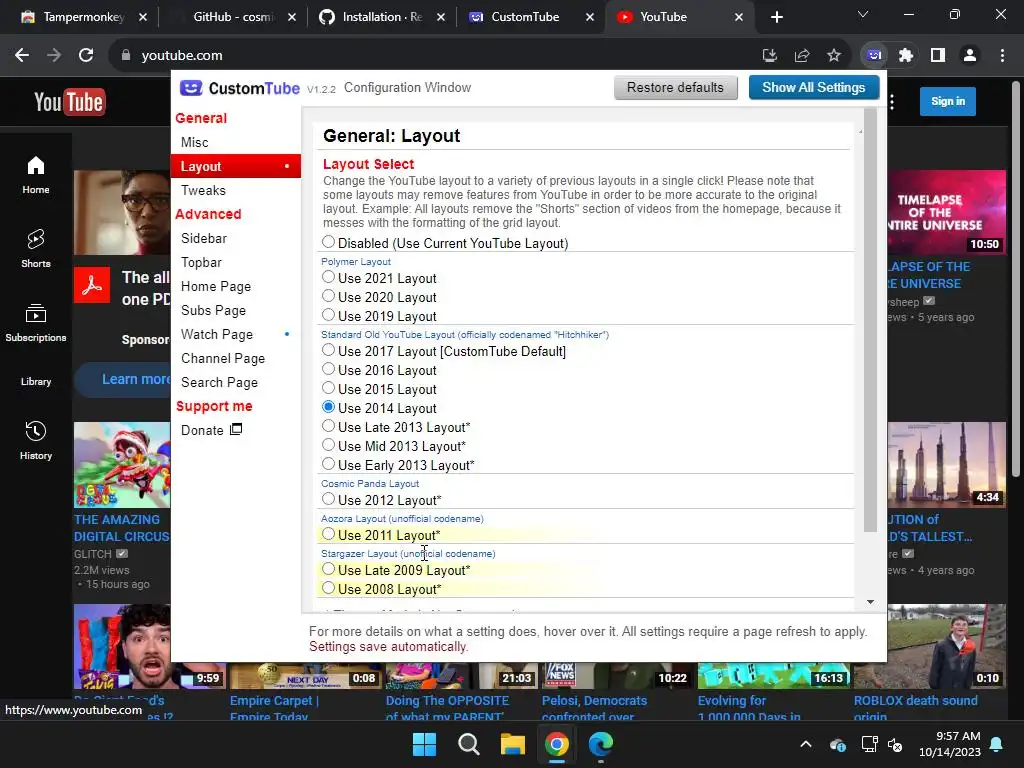
Task: Click the CustomTube logo in config window
Action: tap(240, 88)
